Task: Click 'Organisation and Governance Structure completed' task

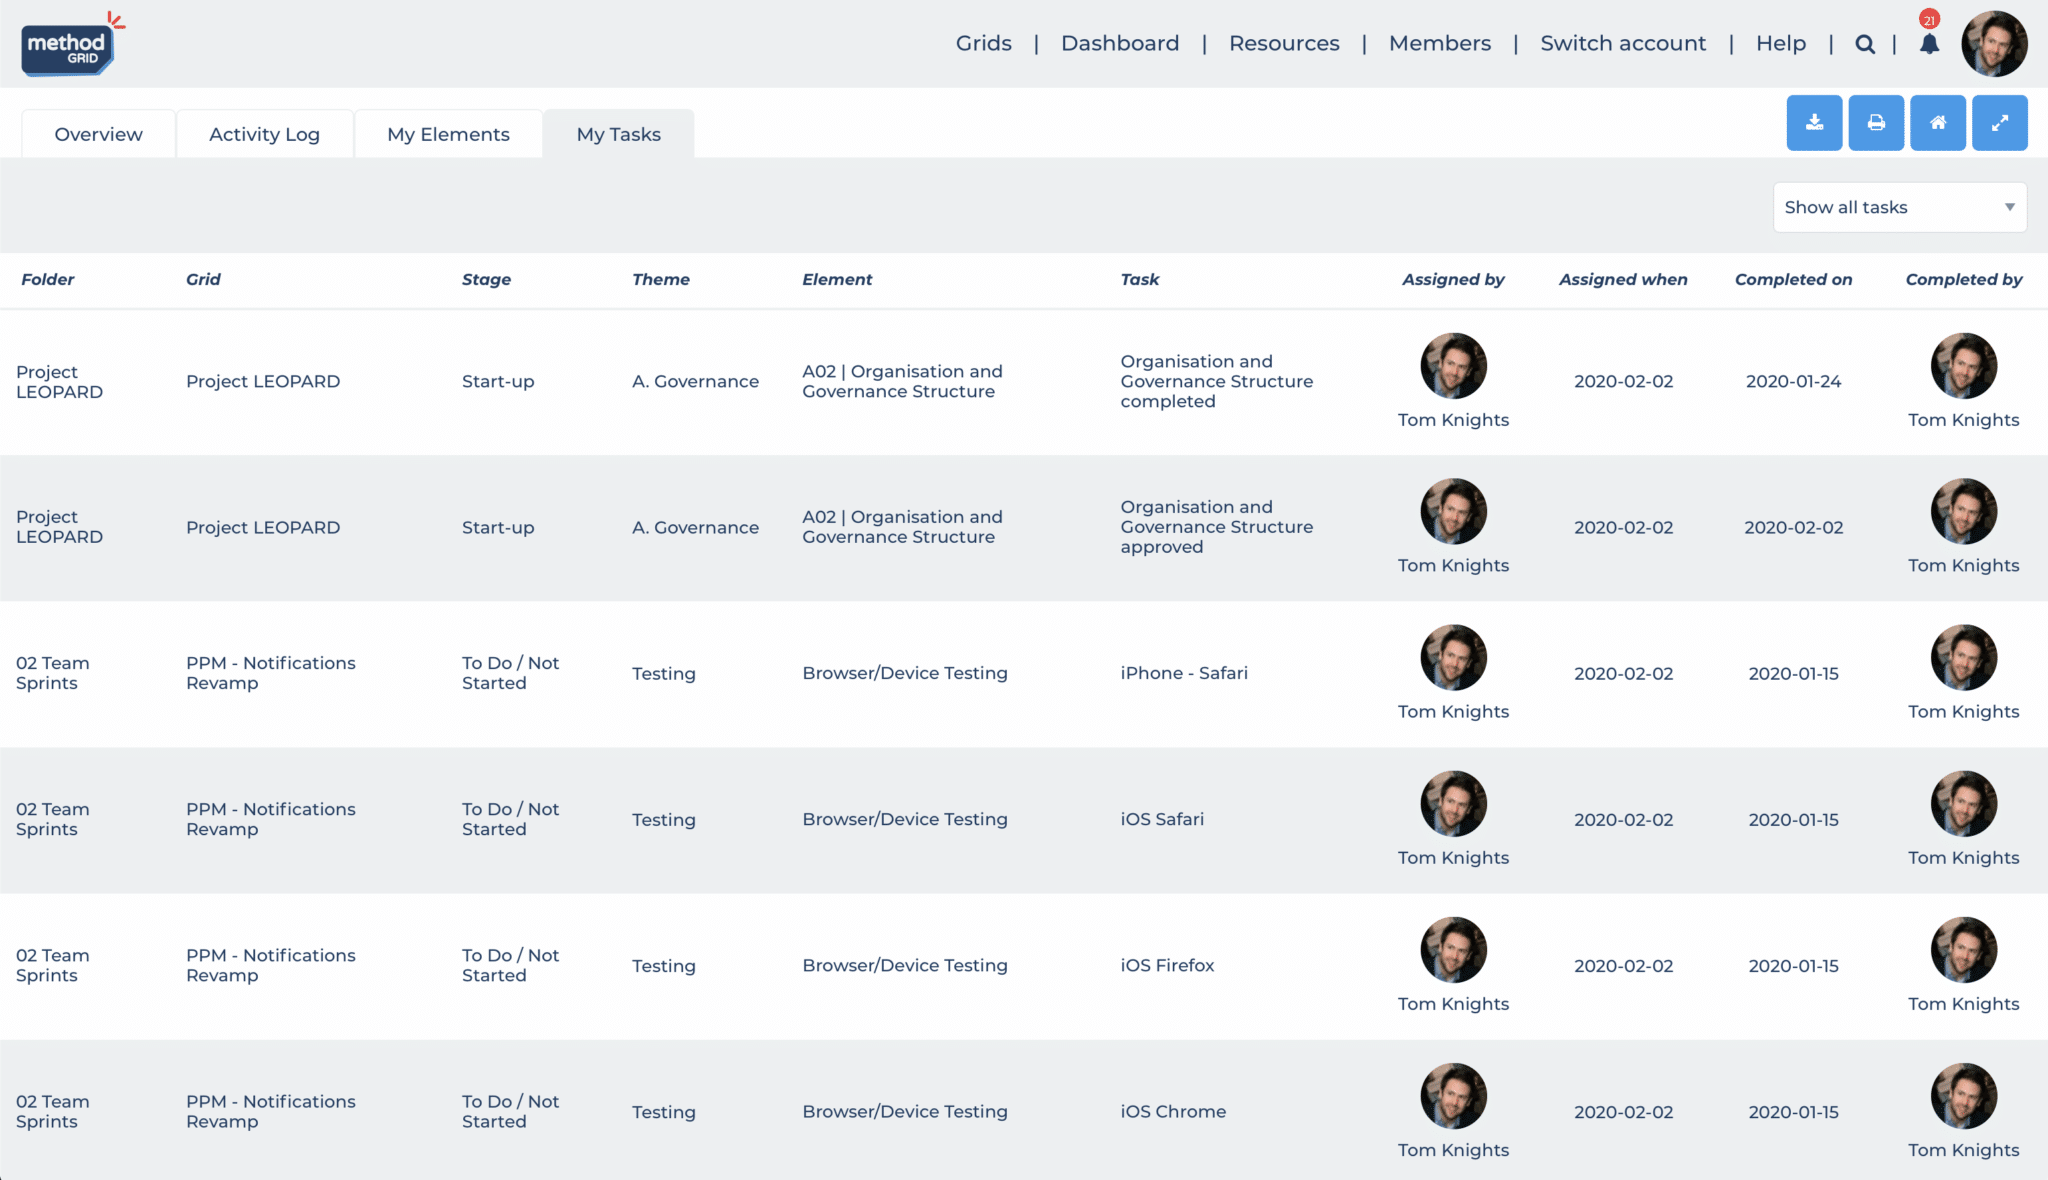Action: pos(1217,381)
